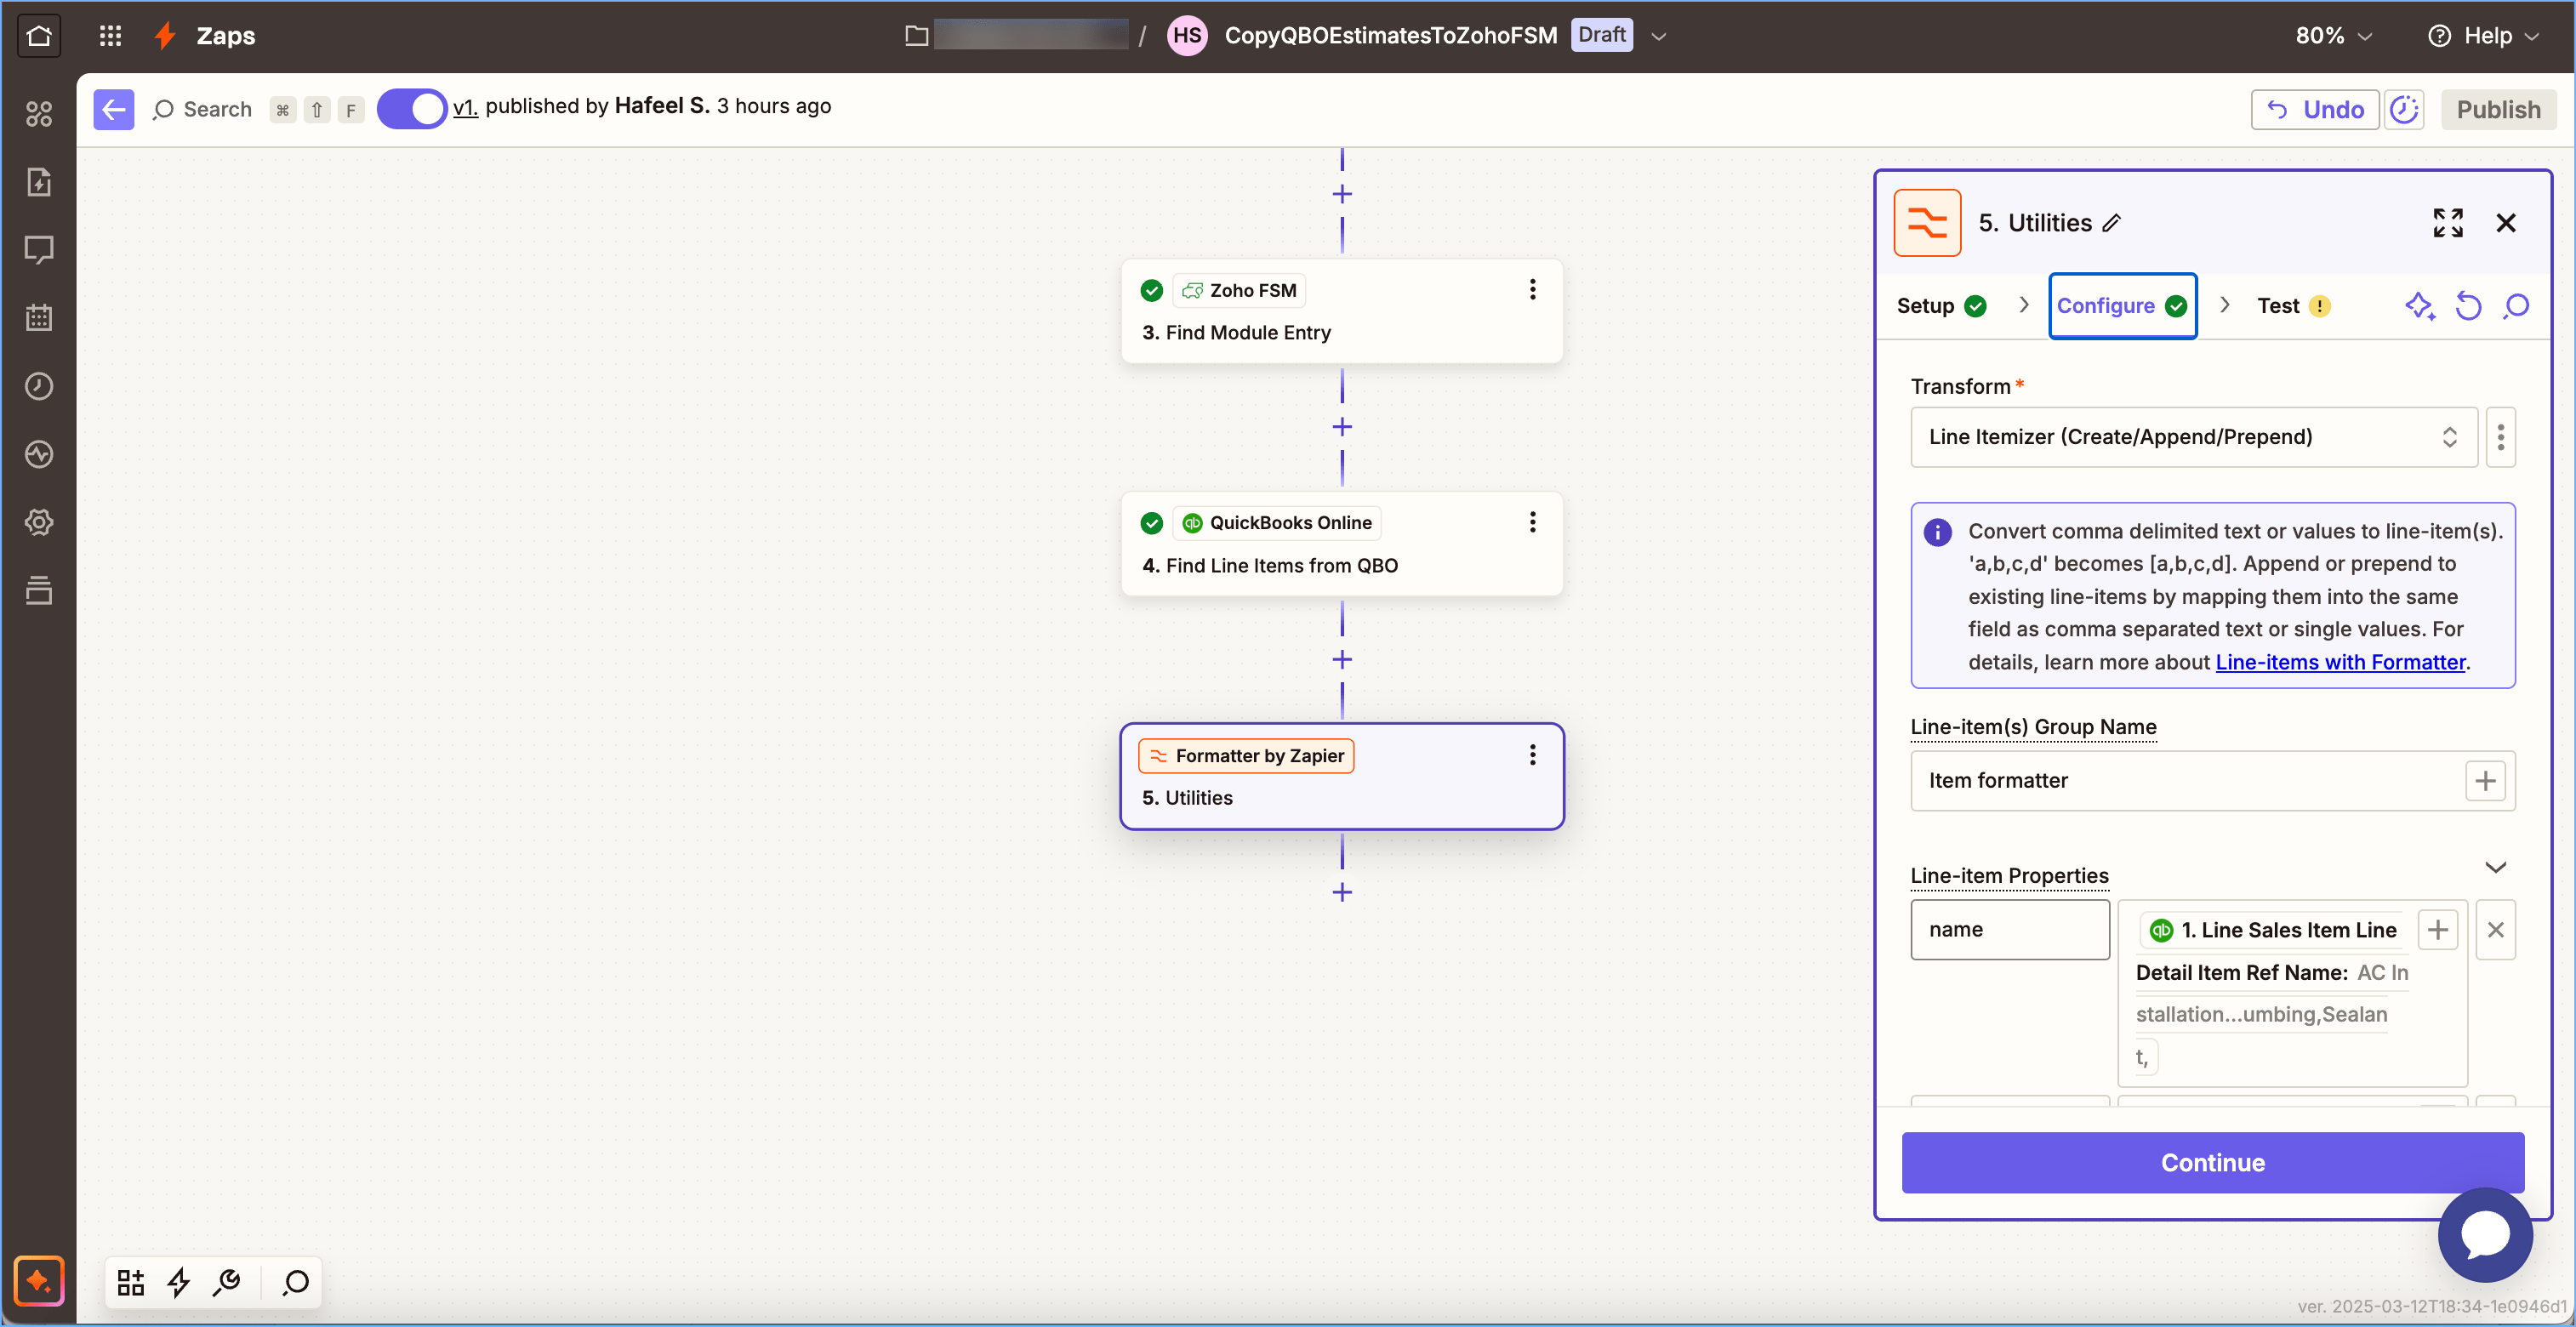
Task: Click the sidebar settings gear icon
Action: [x=39, y=522]
